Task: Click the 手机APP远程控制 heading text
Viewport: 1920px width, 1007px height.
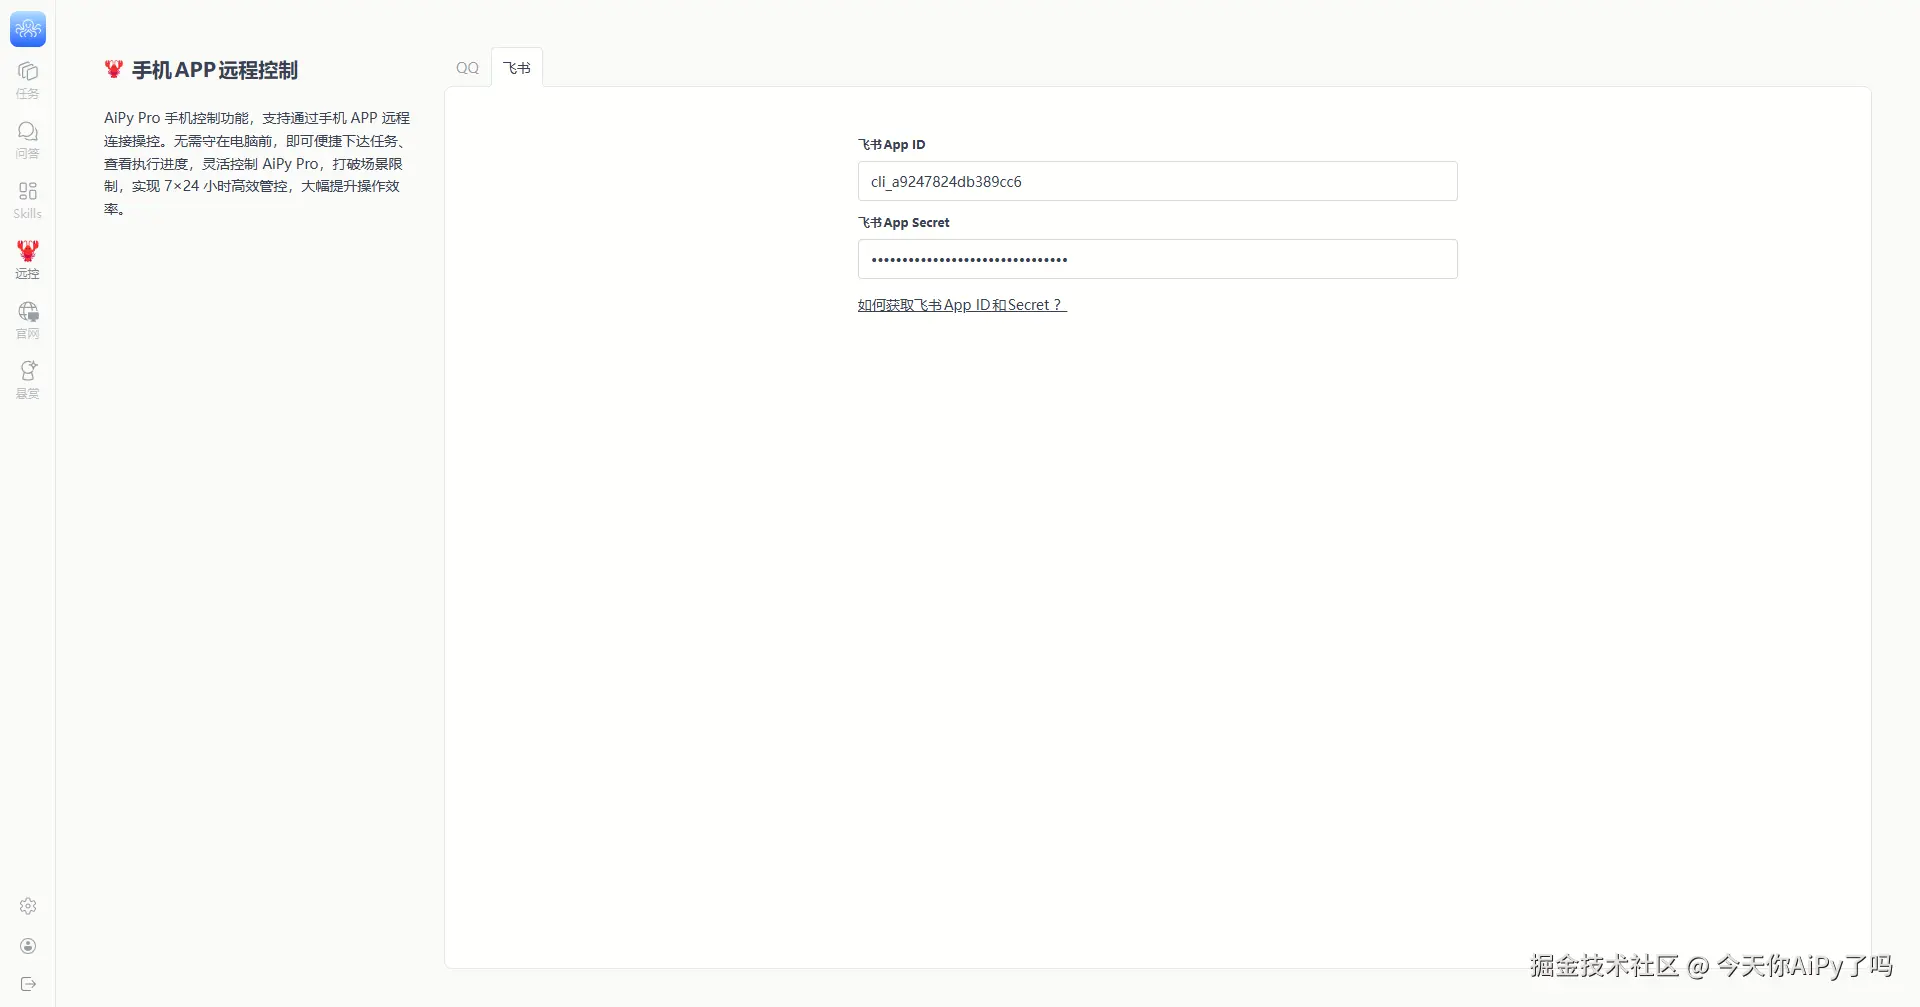Action: coord(215,70)
